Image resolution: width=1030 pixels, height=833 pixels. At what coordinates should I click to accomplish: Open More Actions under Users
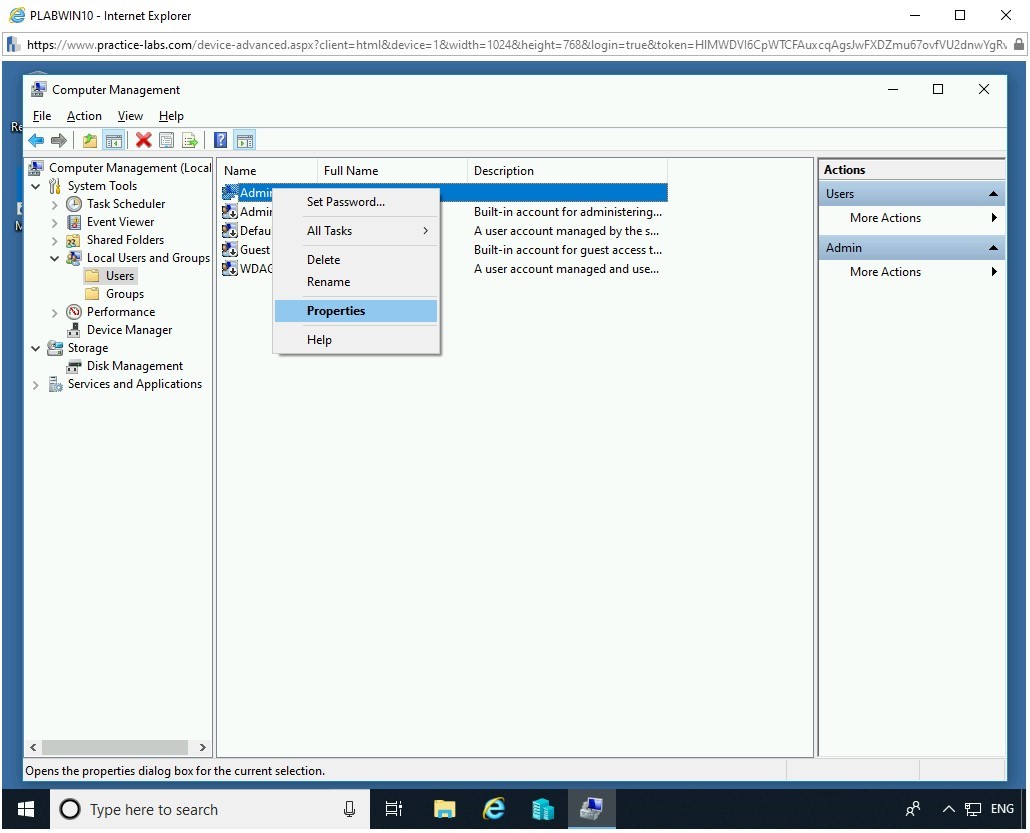click(x=912, y=217)
